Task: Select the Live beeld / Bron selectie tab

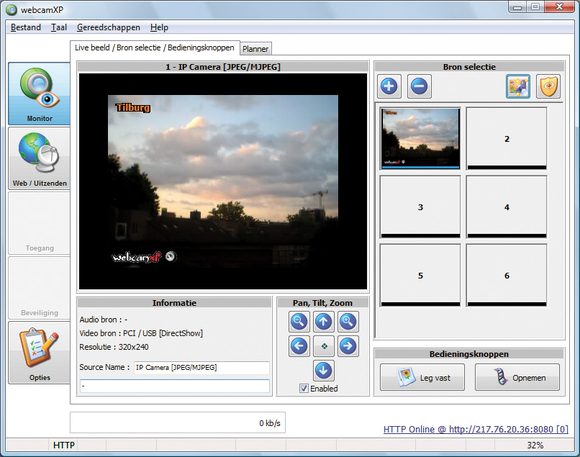Action: pos(155,48)
